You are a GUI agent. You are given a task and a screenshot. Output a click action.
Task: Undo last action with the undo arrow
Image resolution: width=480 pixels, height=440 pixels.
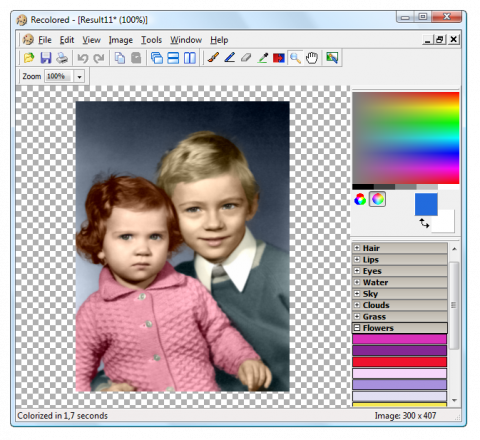click(x=83, y=58)
